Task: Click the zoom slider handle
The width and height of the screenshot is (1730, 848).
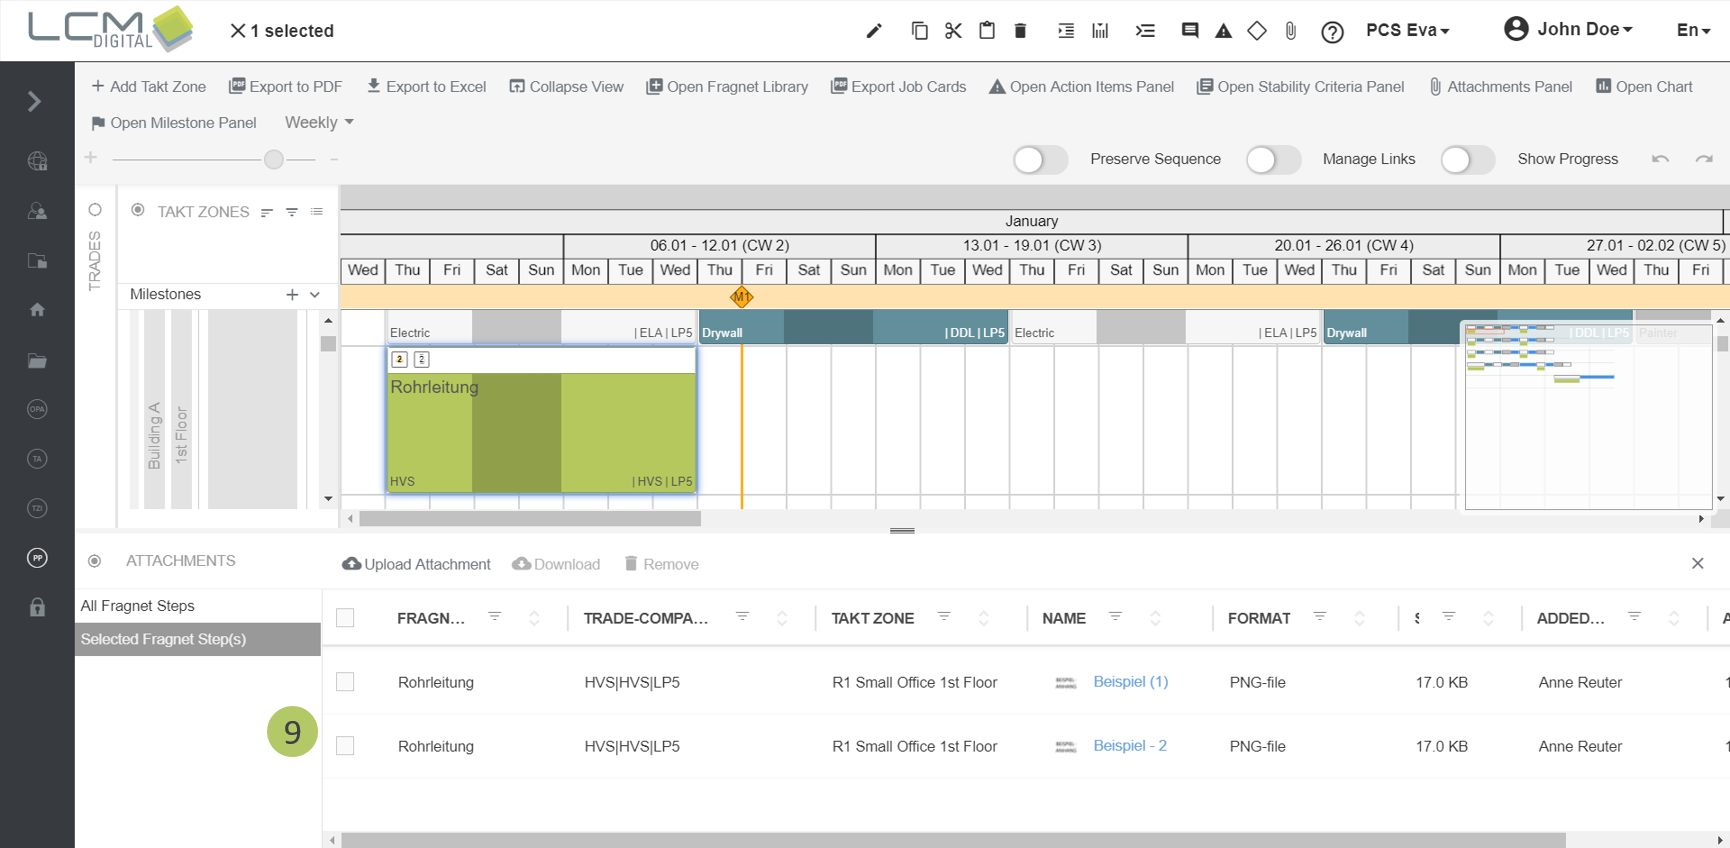Action: click(274, 159)
